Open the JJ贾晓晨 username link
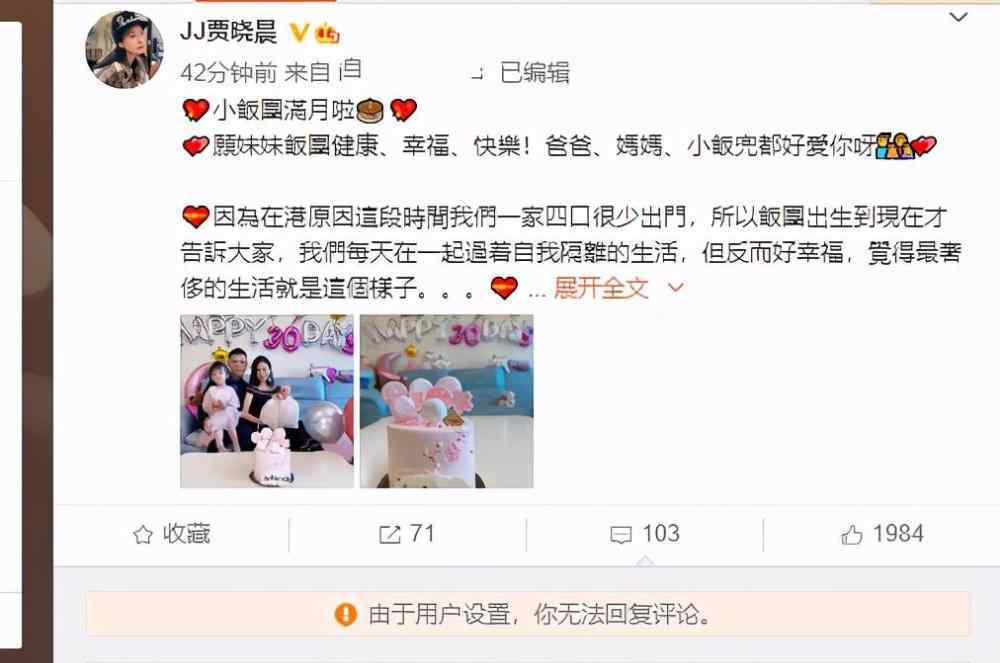Screen dimensions: 1000x663 229,31
